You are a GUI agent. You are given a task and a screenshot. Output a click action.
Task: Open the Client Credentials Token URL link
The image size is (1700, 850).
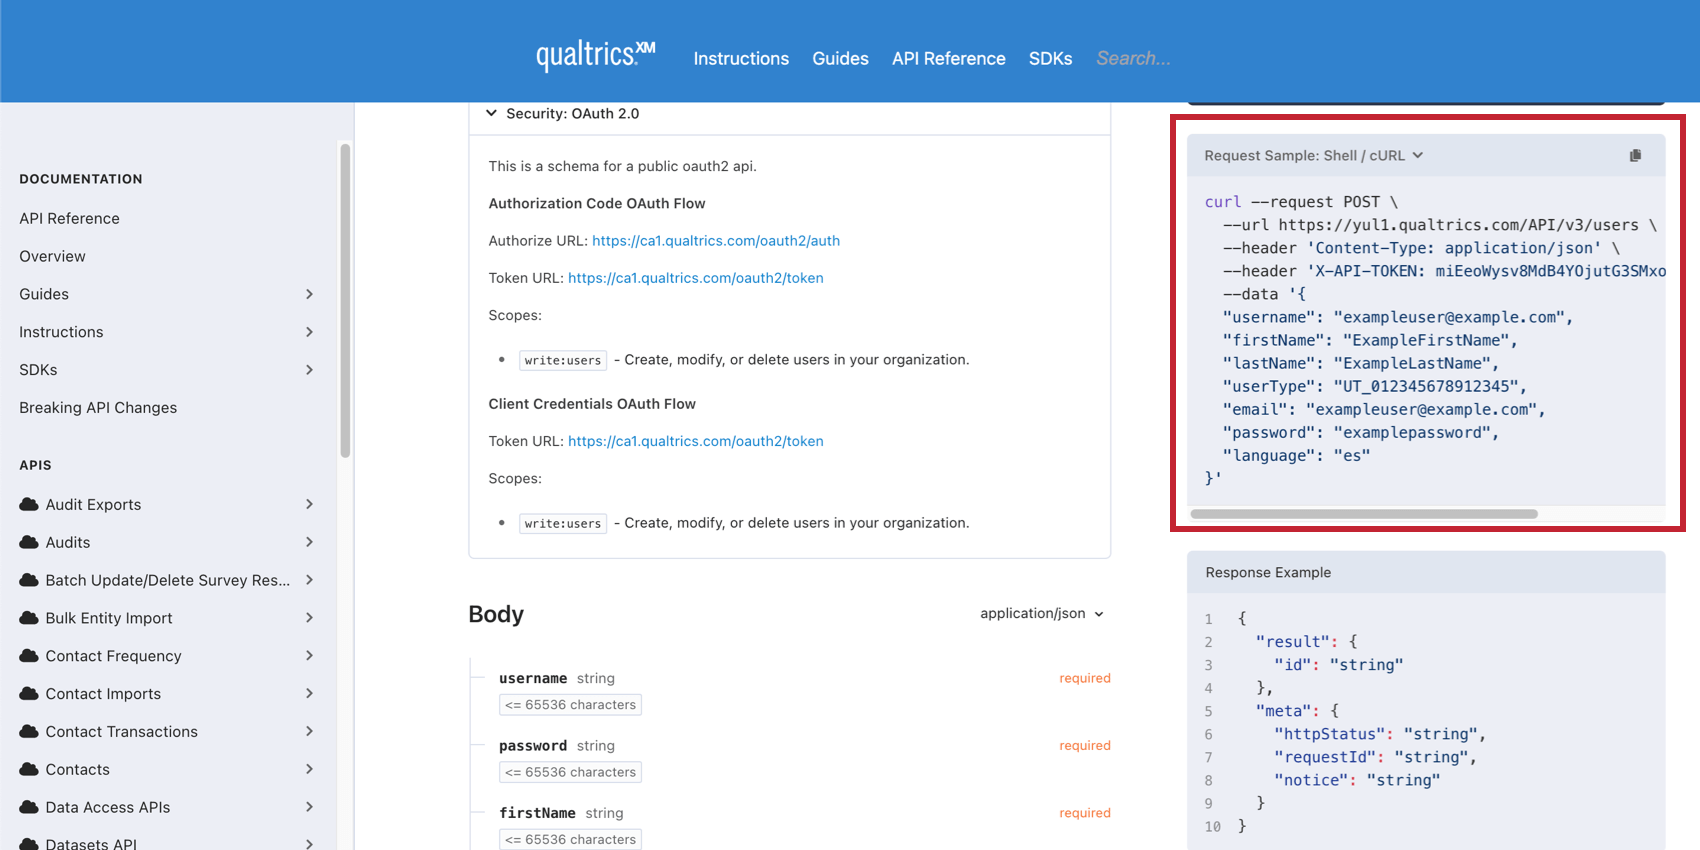point(696,441)
